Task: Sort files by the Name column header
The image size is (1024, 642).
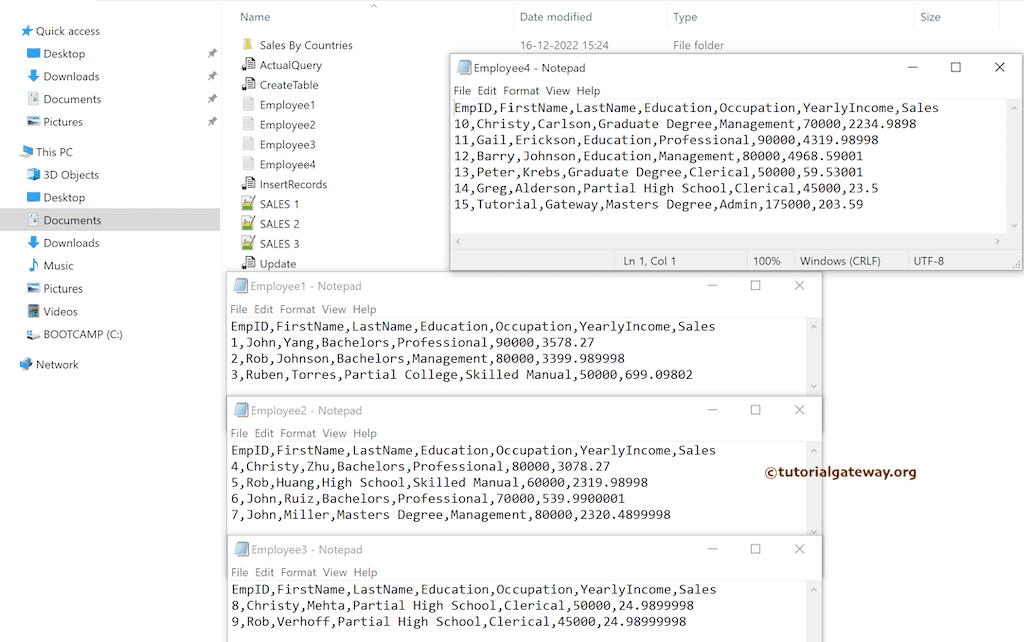Action: point(255,17)
